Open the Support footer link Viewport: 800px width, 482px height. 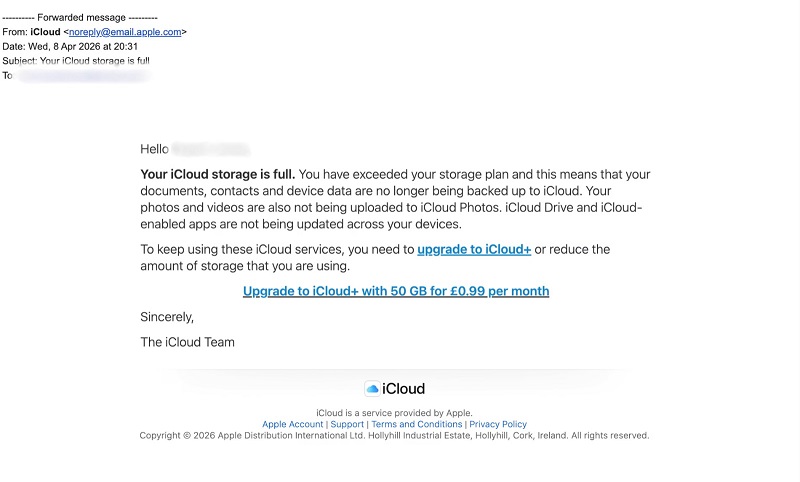(347, 424)
